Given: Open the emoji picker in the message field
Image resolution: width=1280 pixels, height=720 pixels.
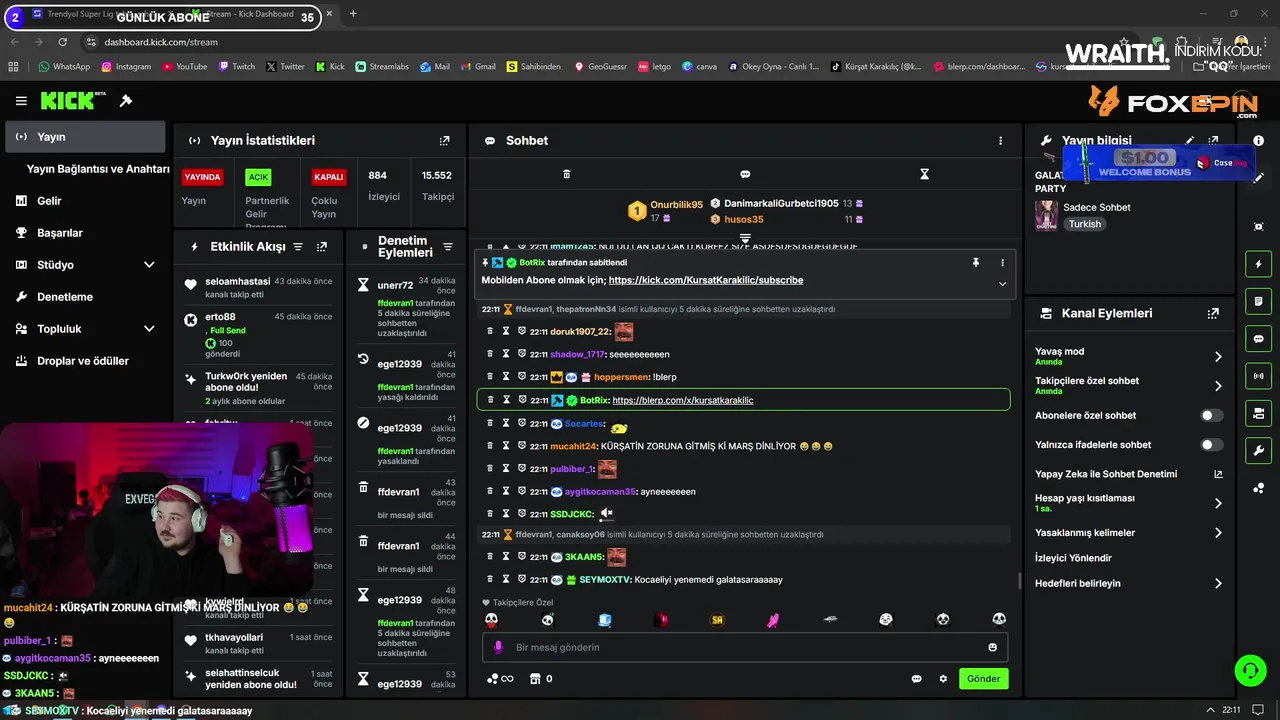Looking at the screenshot, I should [992, 647].
